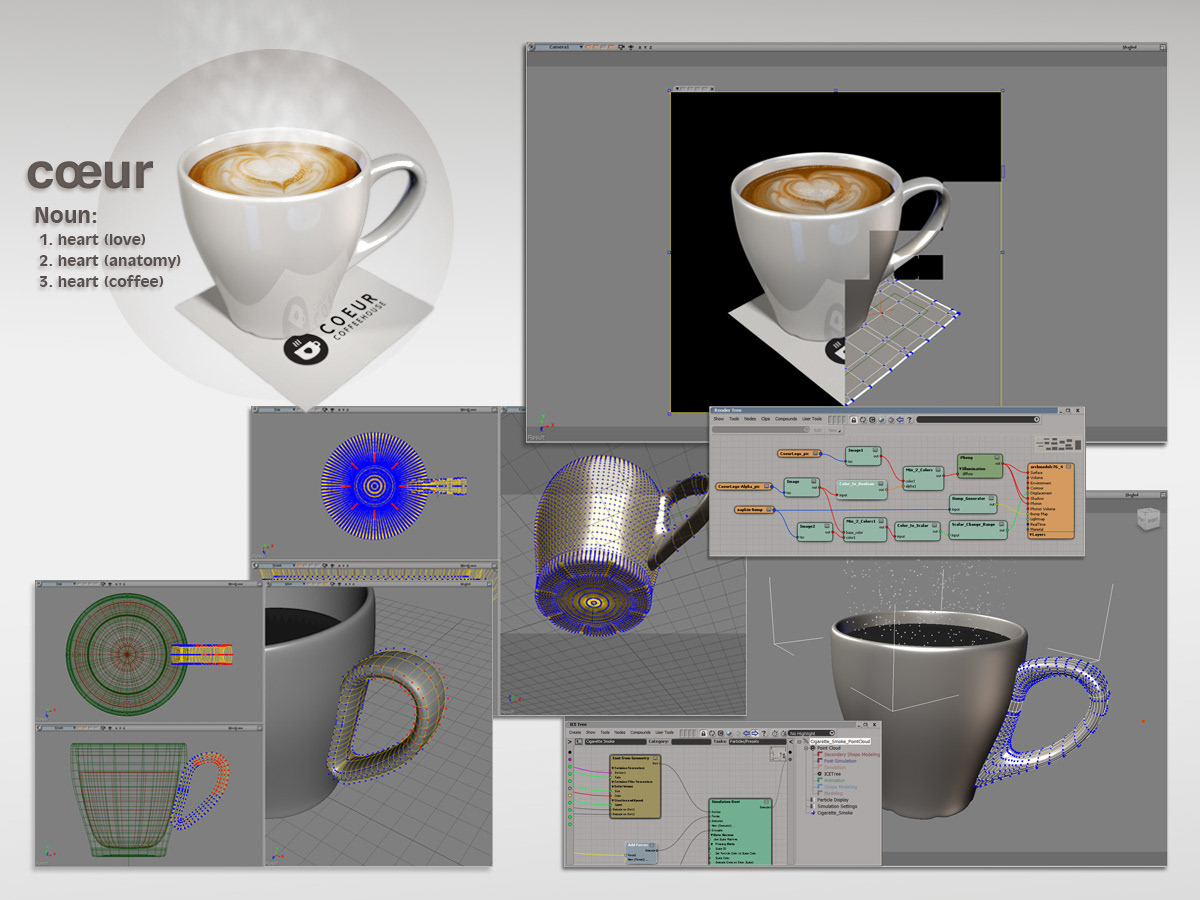Select the Add Forces node
Image resolution: width=1200 pixels, height=900 pixels.
pos(642,852)
